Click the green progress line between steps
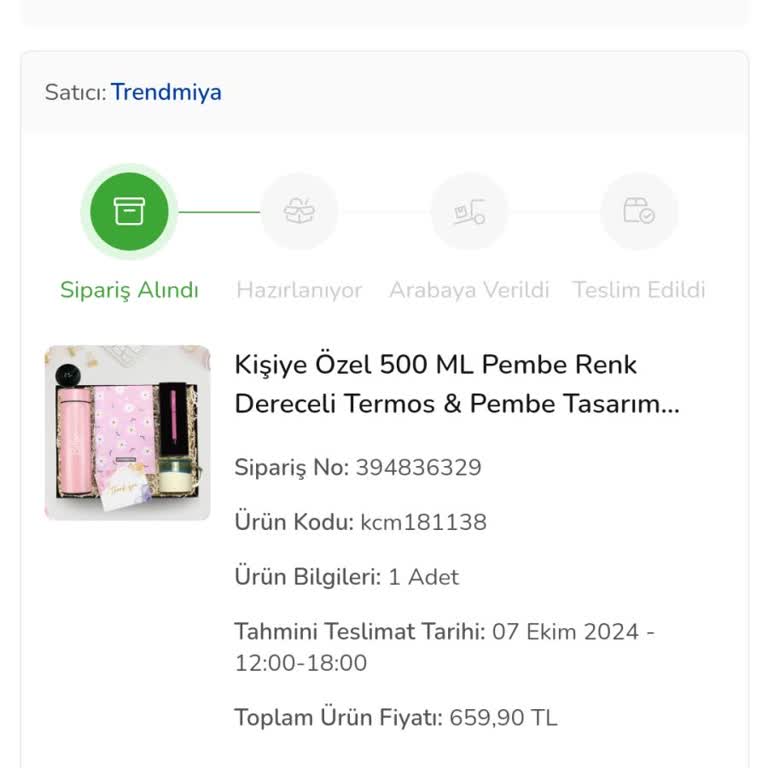The height and width of the screenshot is (768, 768). tap(218, 212)
